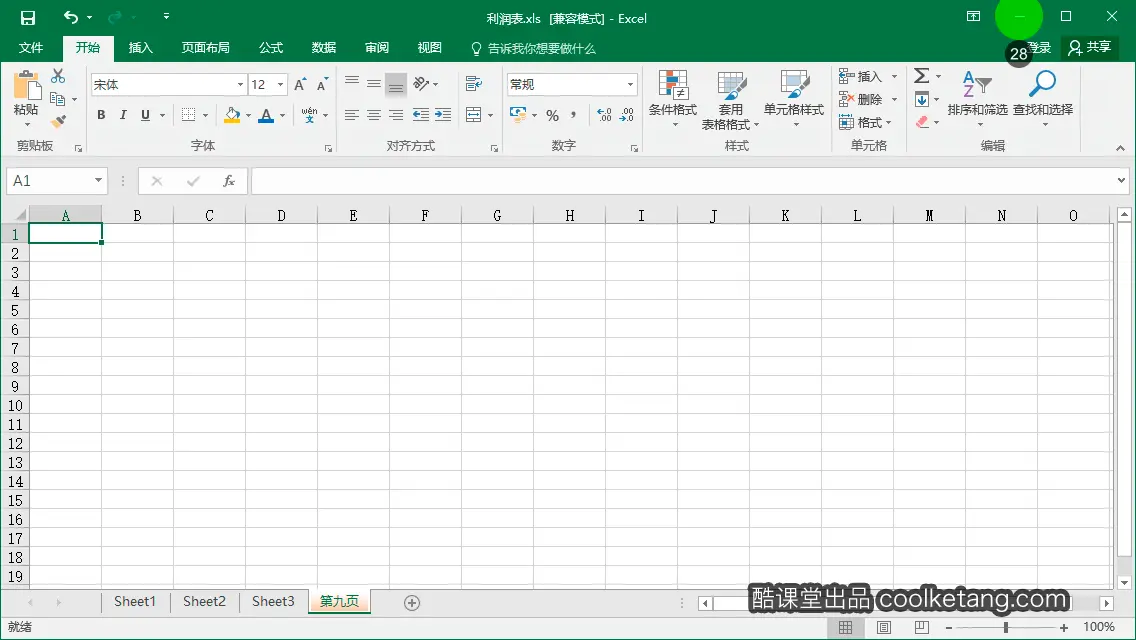Toggle align text right
This screenshot has width=1136, height=640.
click(396, 115)
